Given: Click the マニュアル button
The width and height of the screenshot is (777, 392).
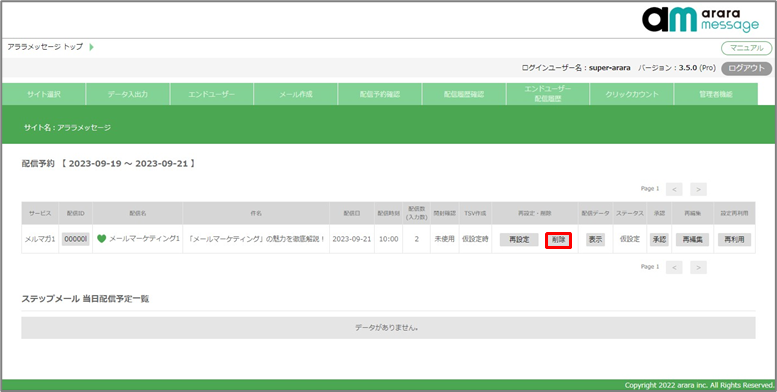Looking at the screenshot, I should (x=746, y=48).
